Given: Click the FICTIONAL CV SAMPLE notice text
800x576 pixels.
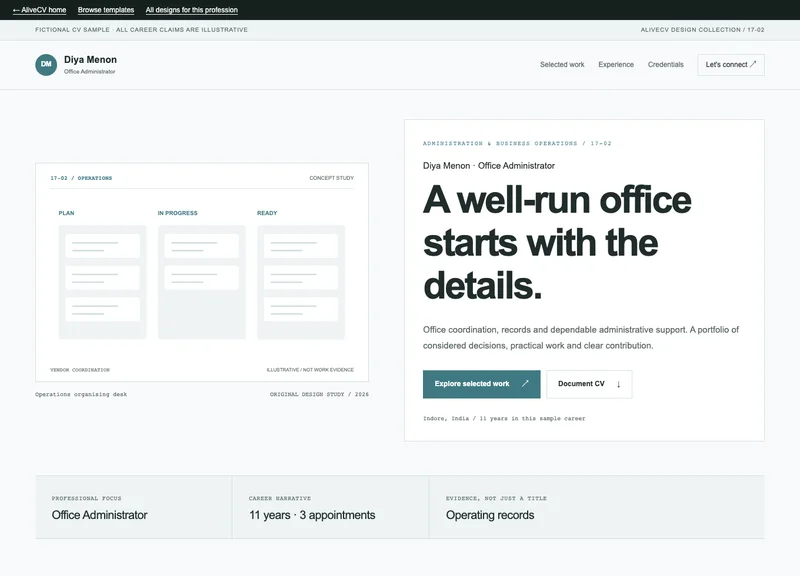Looking at the screenshot, I should coord(141,30).
